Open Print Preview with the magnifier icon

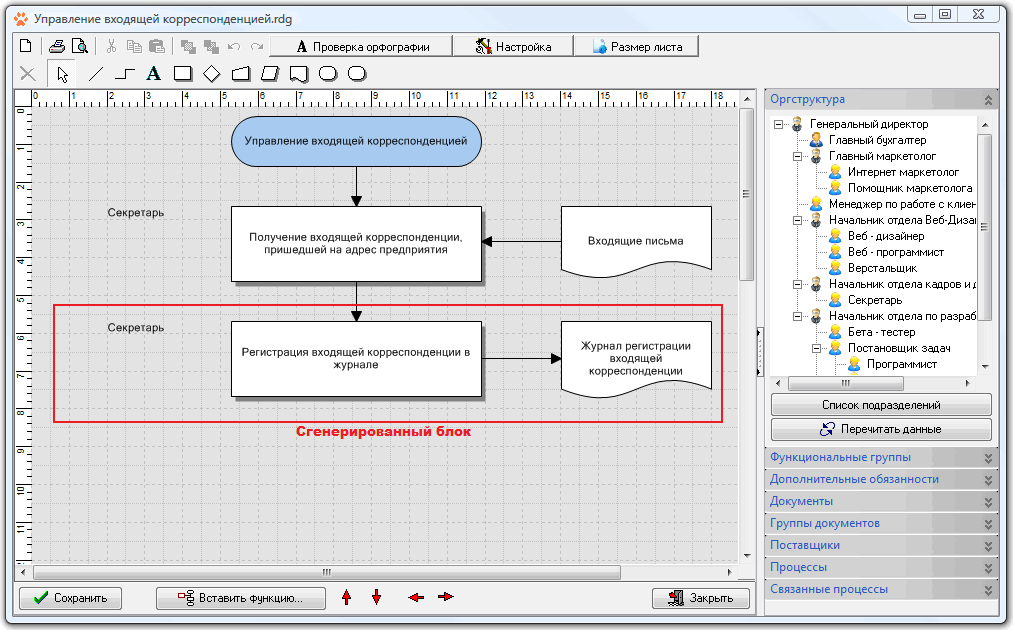coord(79,46)
